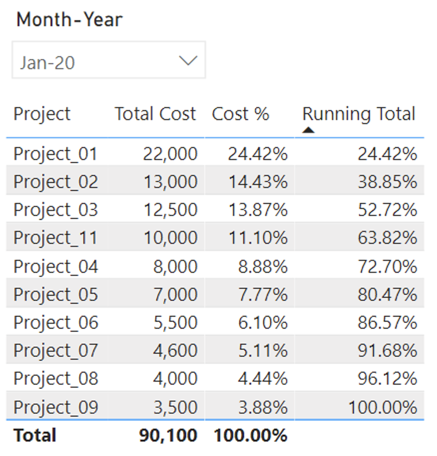This screenshot has height=456, width=437.
Task: Click the 8,000 total cost cell
Action: [175, 267]
